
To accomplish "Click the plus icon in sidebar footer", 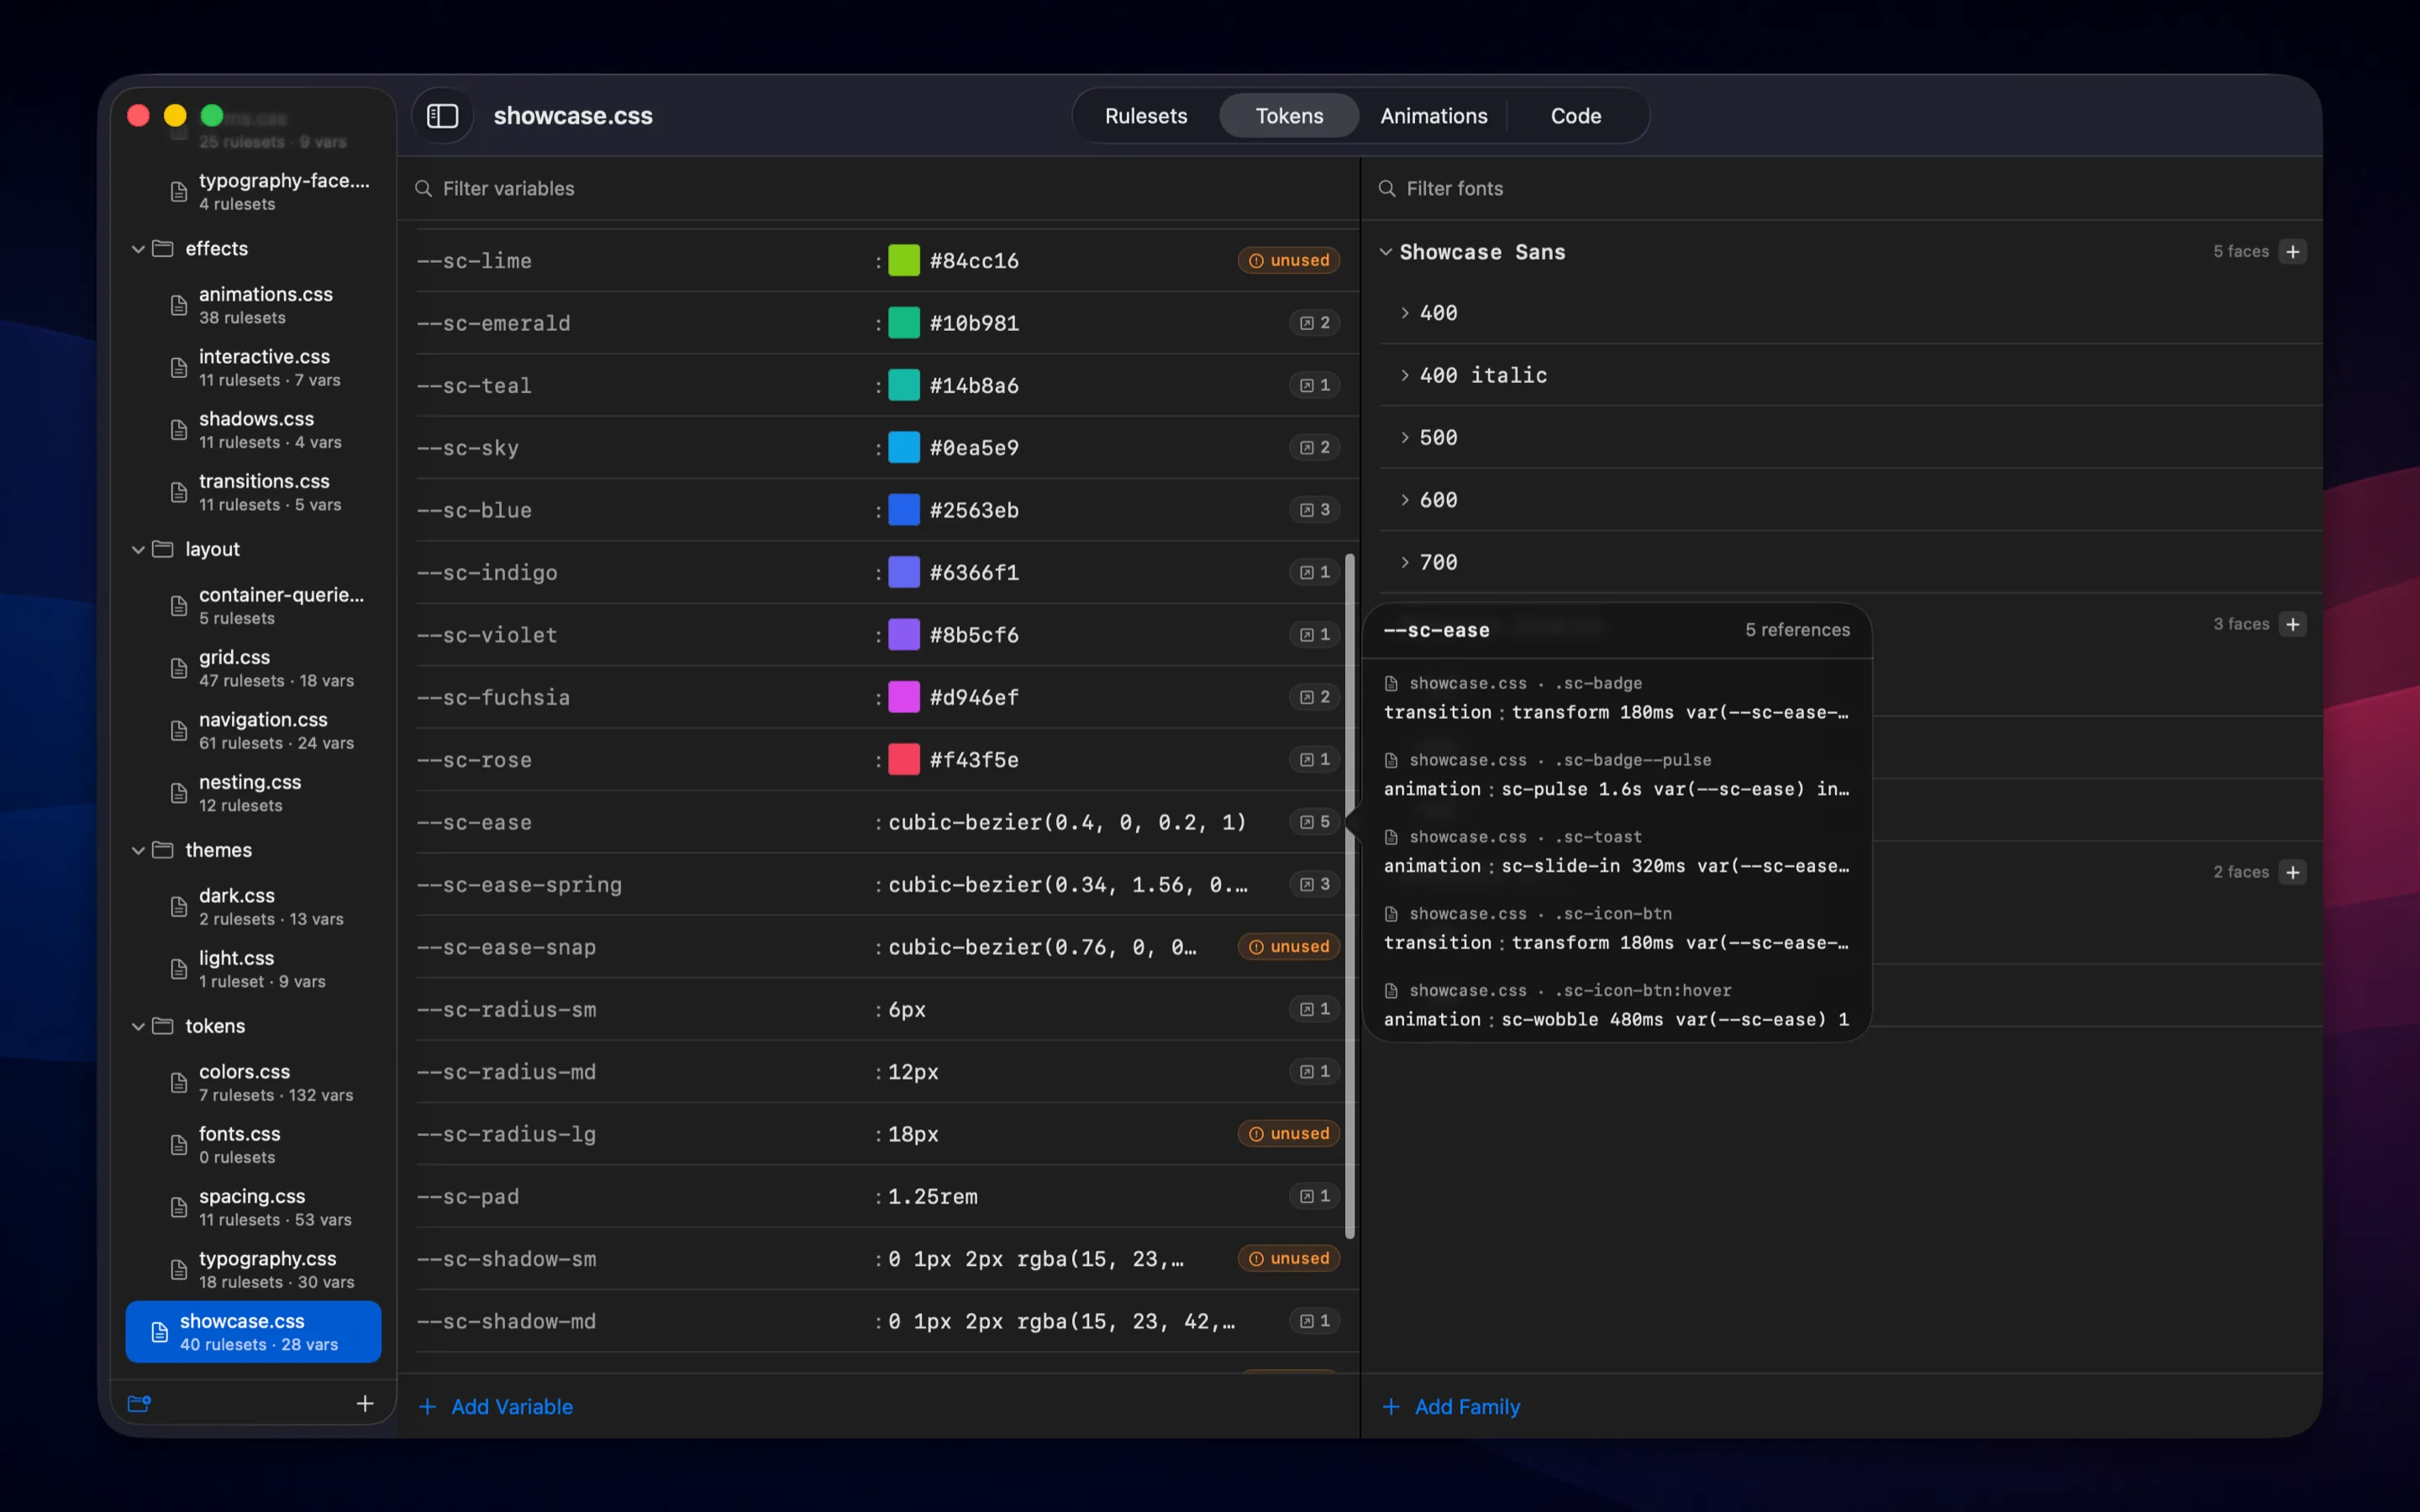I will coord(365,1403).
